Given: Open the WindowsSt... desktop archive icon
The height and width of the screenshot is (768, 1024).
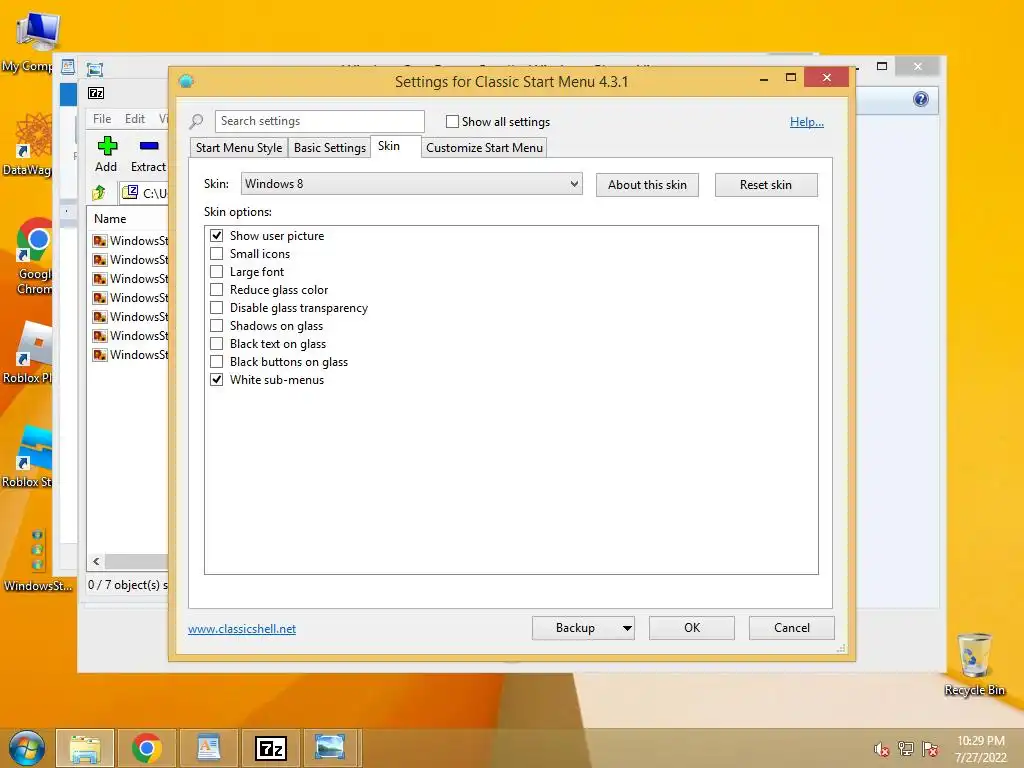Looking at the screenshot, I should [x=37, y=560].
